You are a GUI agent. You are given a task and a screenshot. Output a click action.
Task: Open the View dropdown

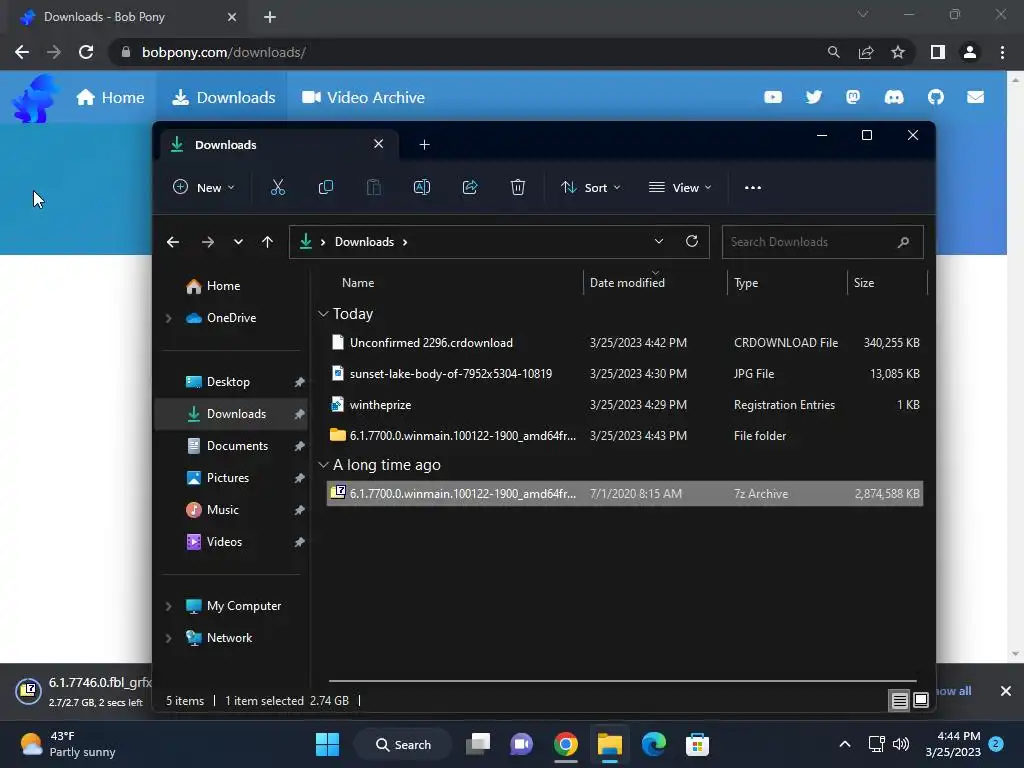pyautogui.click(x=680, y=187)
